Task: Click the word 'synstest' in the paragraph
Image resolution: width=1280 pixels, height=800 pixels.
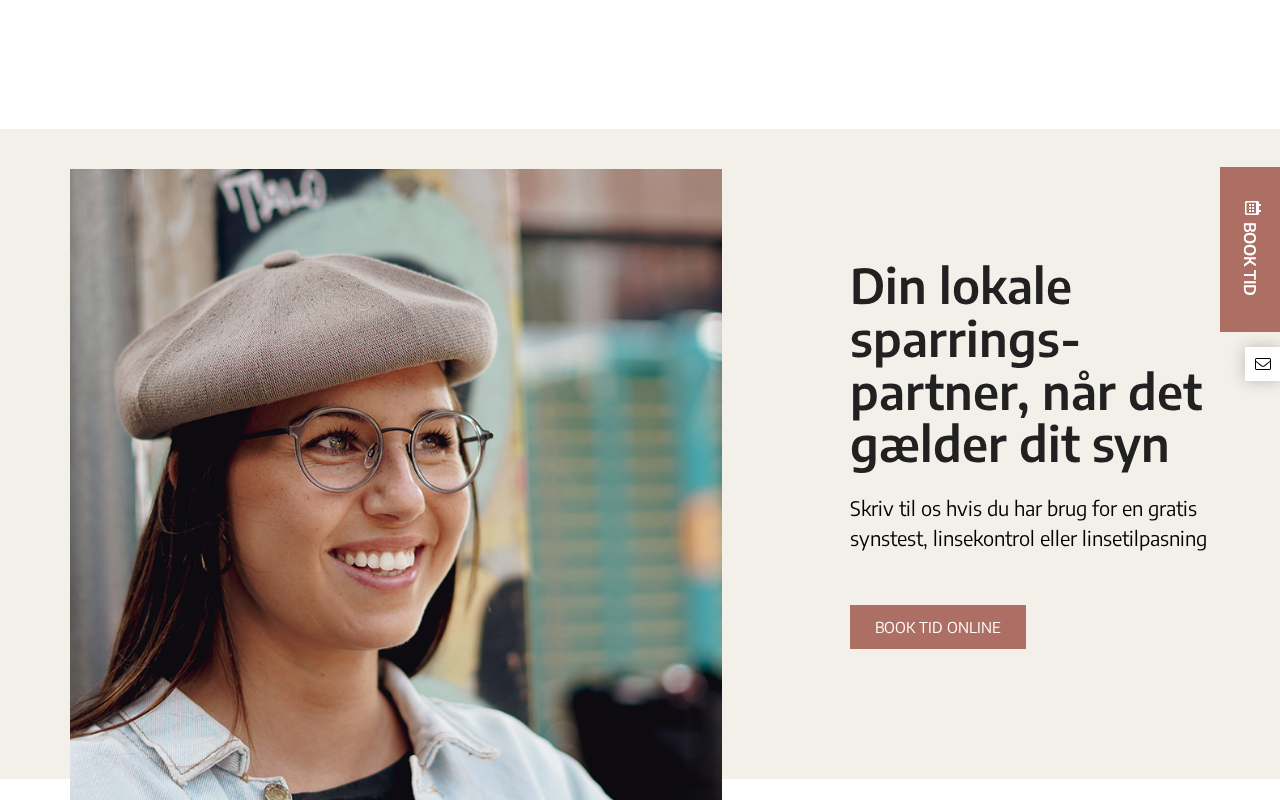Action: 886,538
